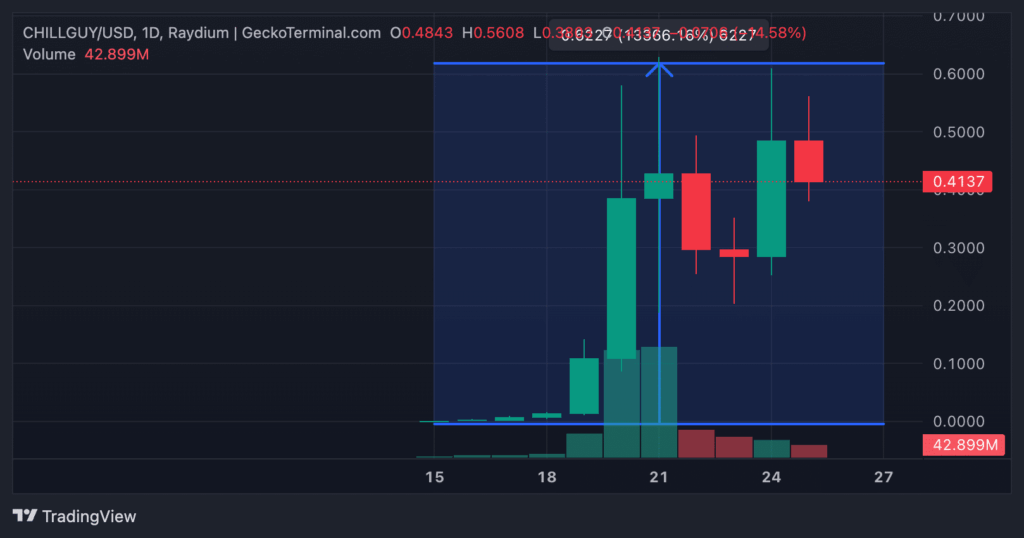
Task: Click the 0.6000 price axis label
Action: (956, 74)
